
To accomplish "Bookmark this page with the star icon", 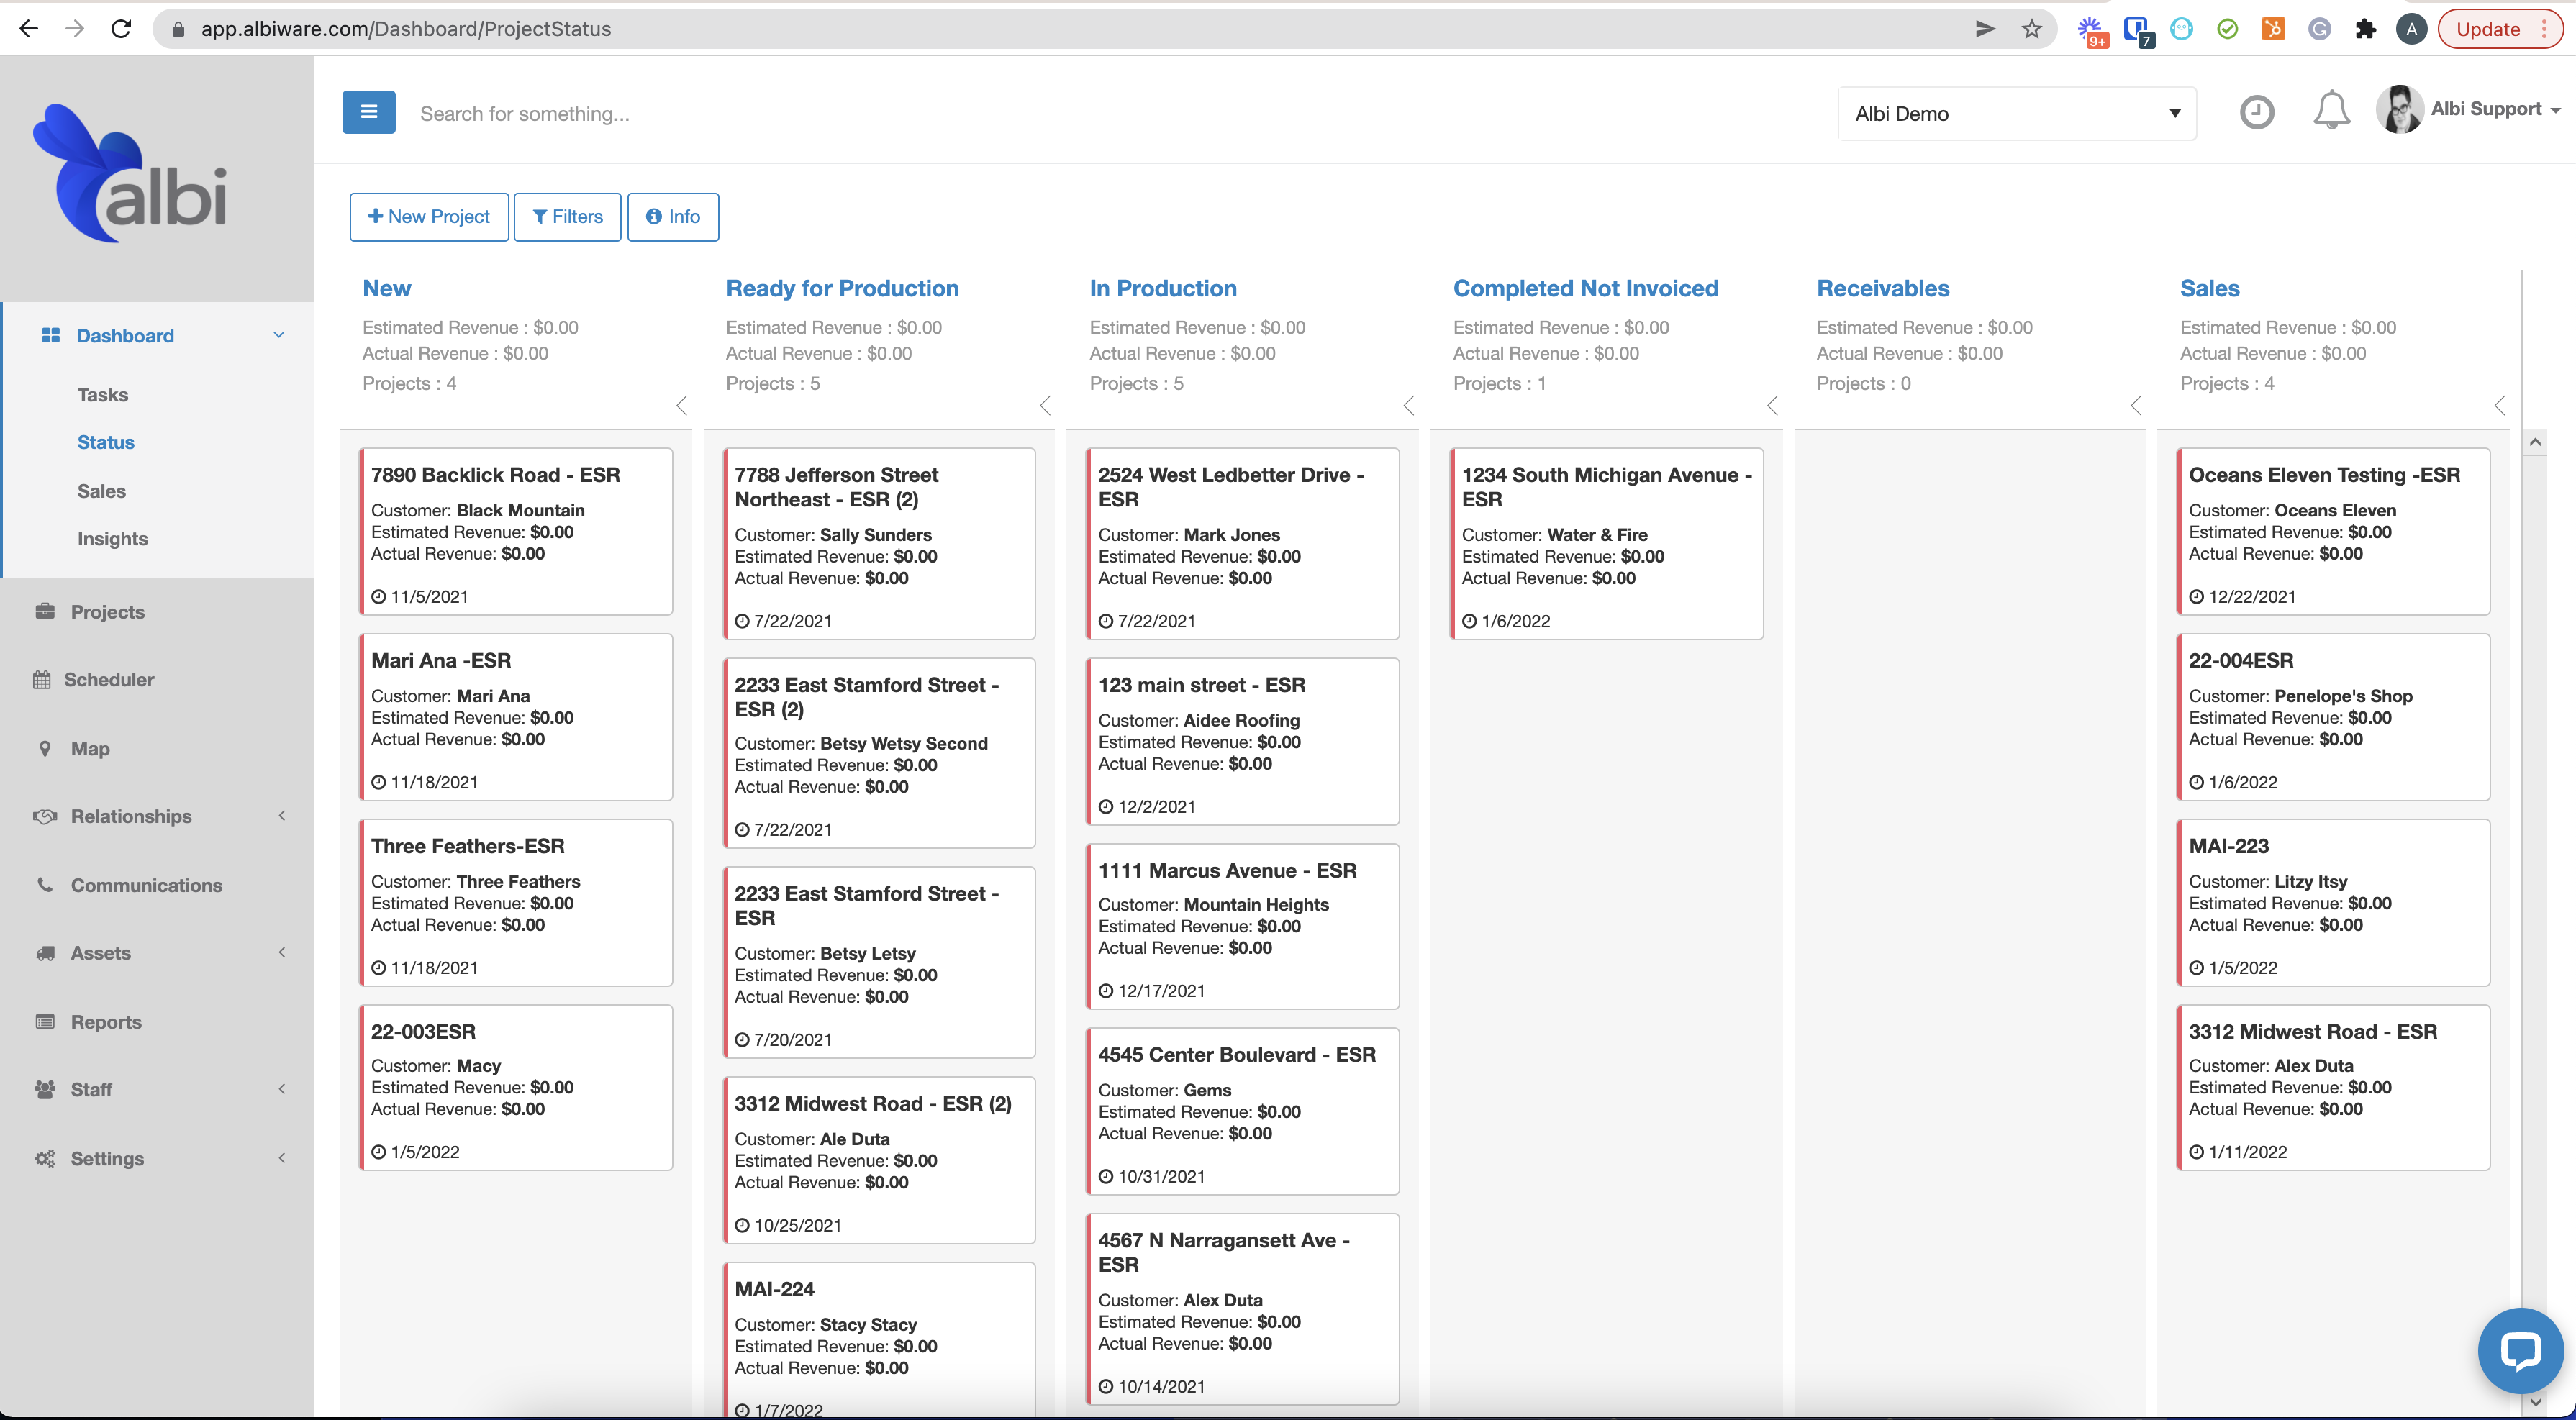I will [x=2031, y=29].
